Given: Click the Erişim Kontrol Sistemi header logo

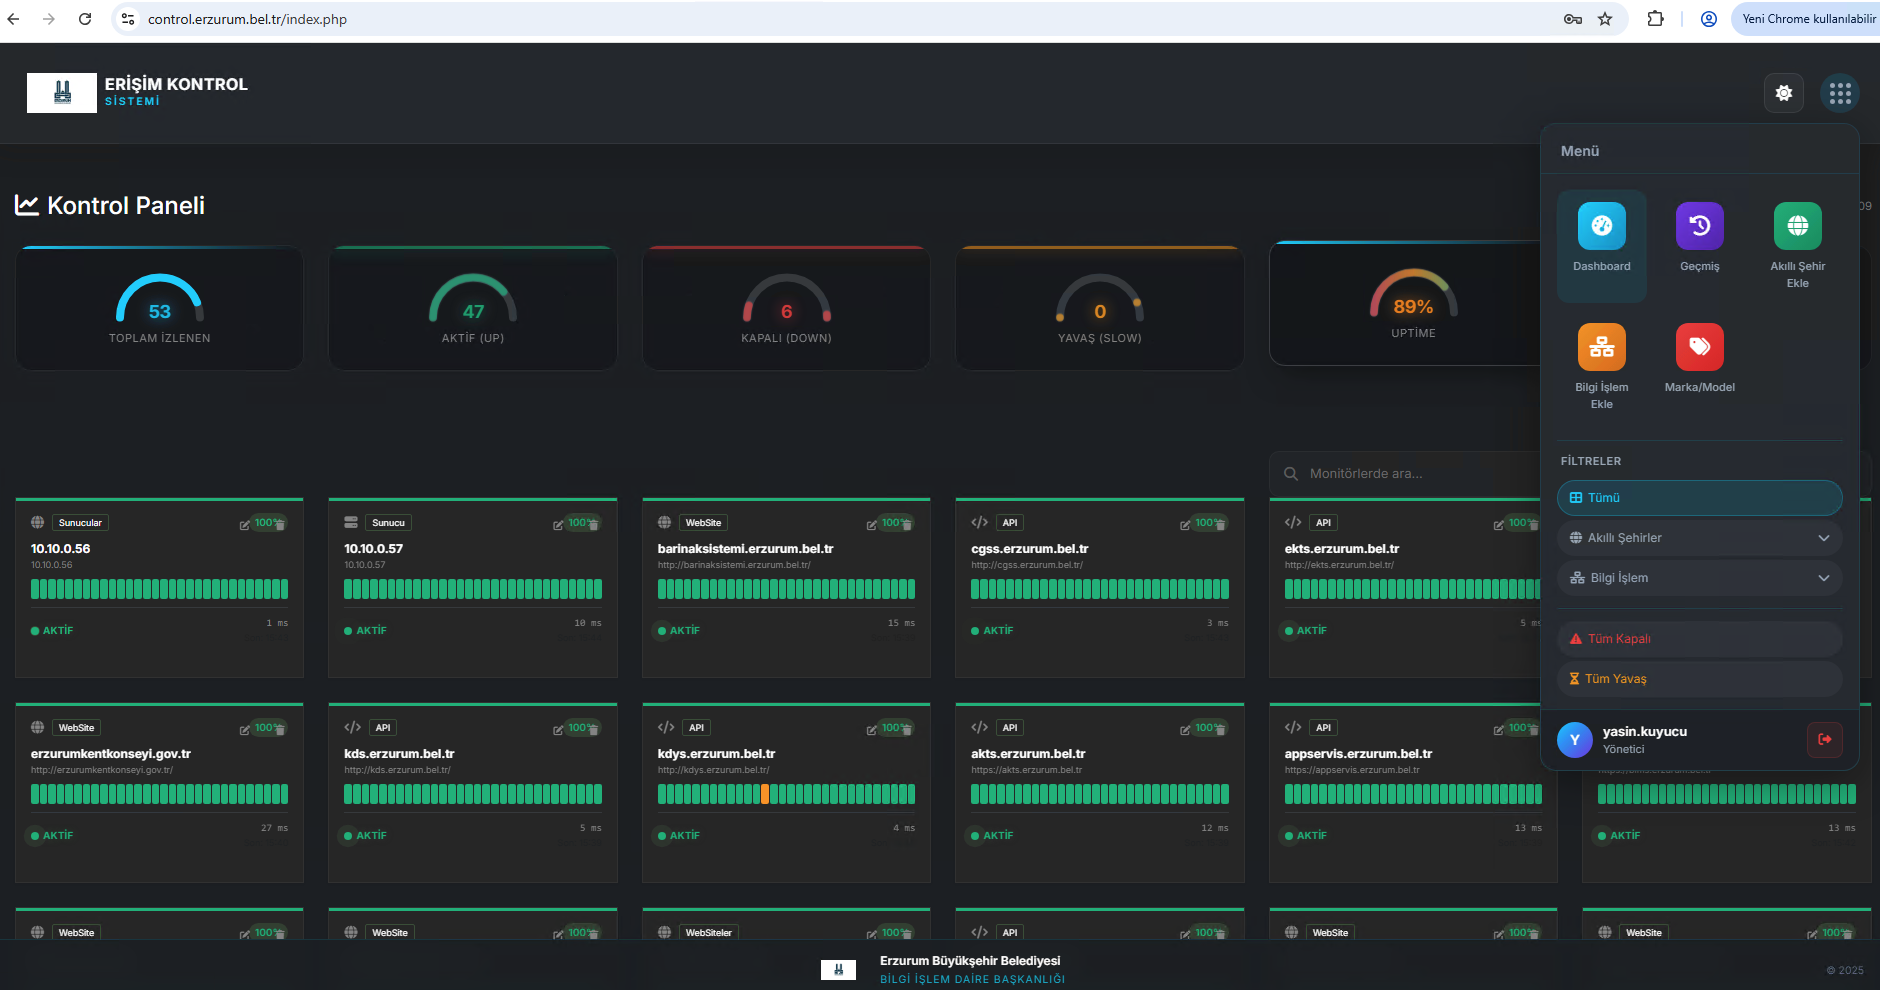Looking at the screenshot, I should click(62, 93).
